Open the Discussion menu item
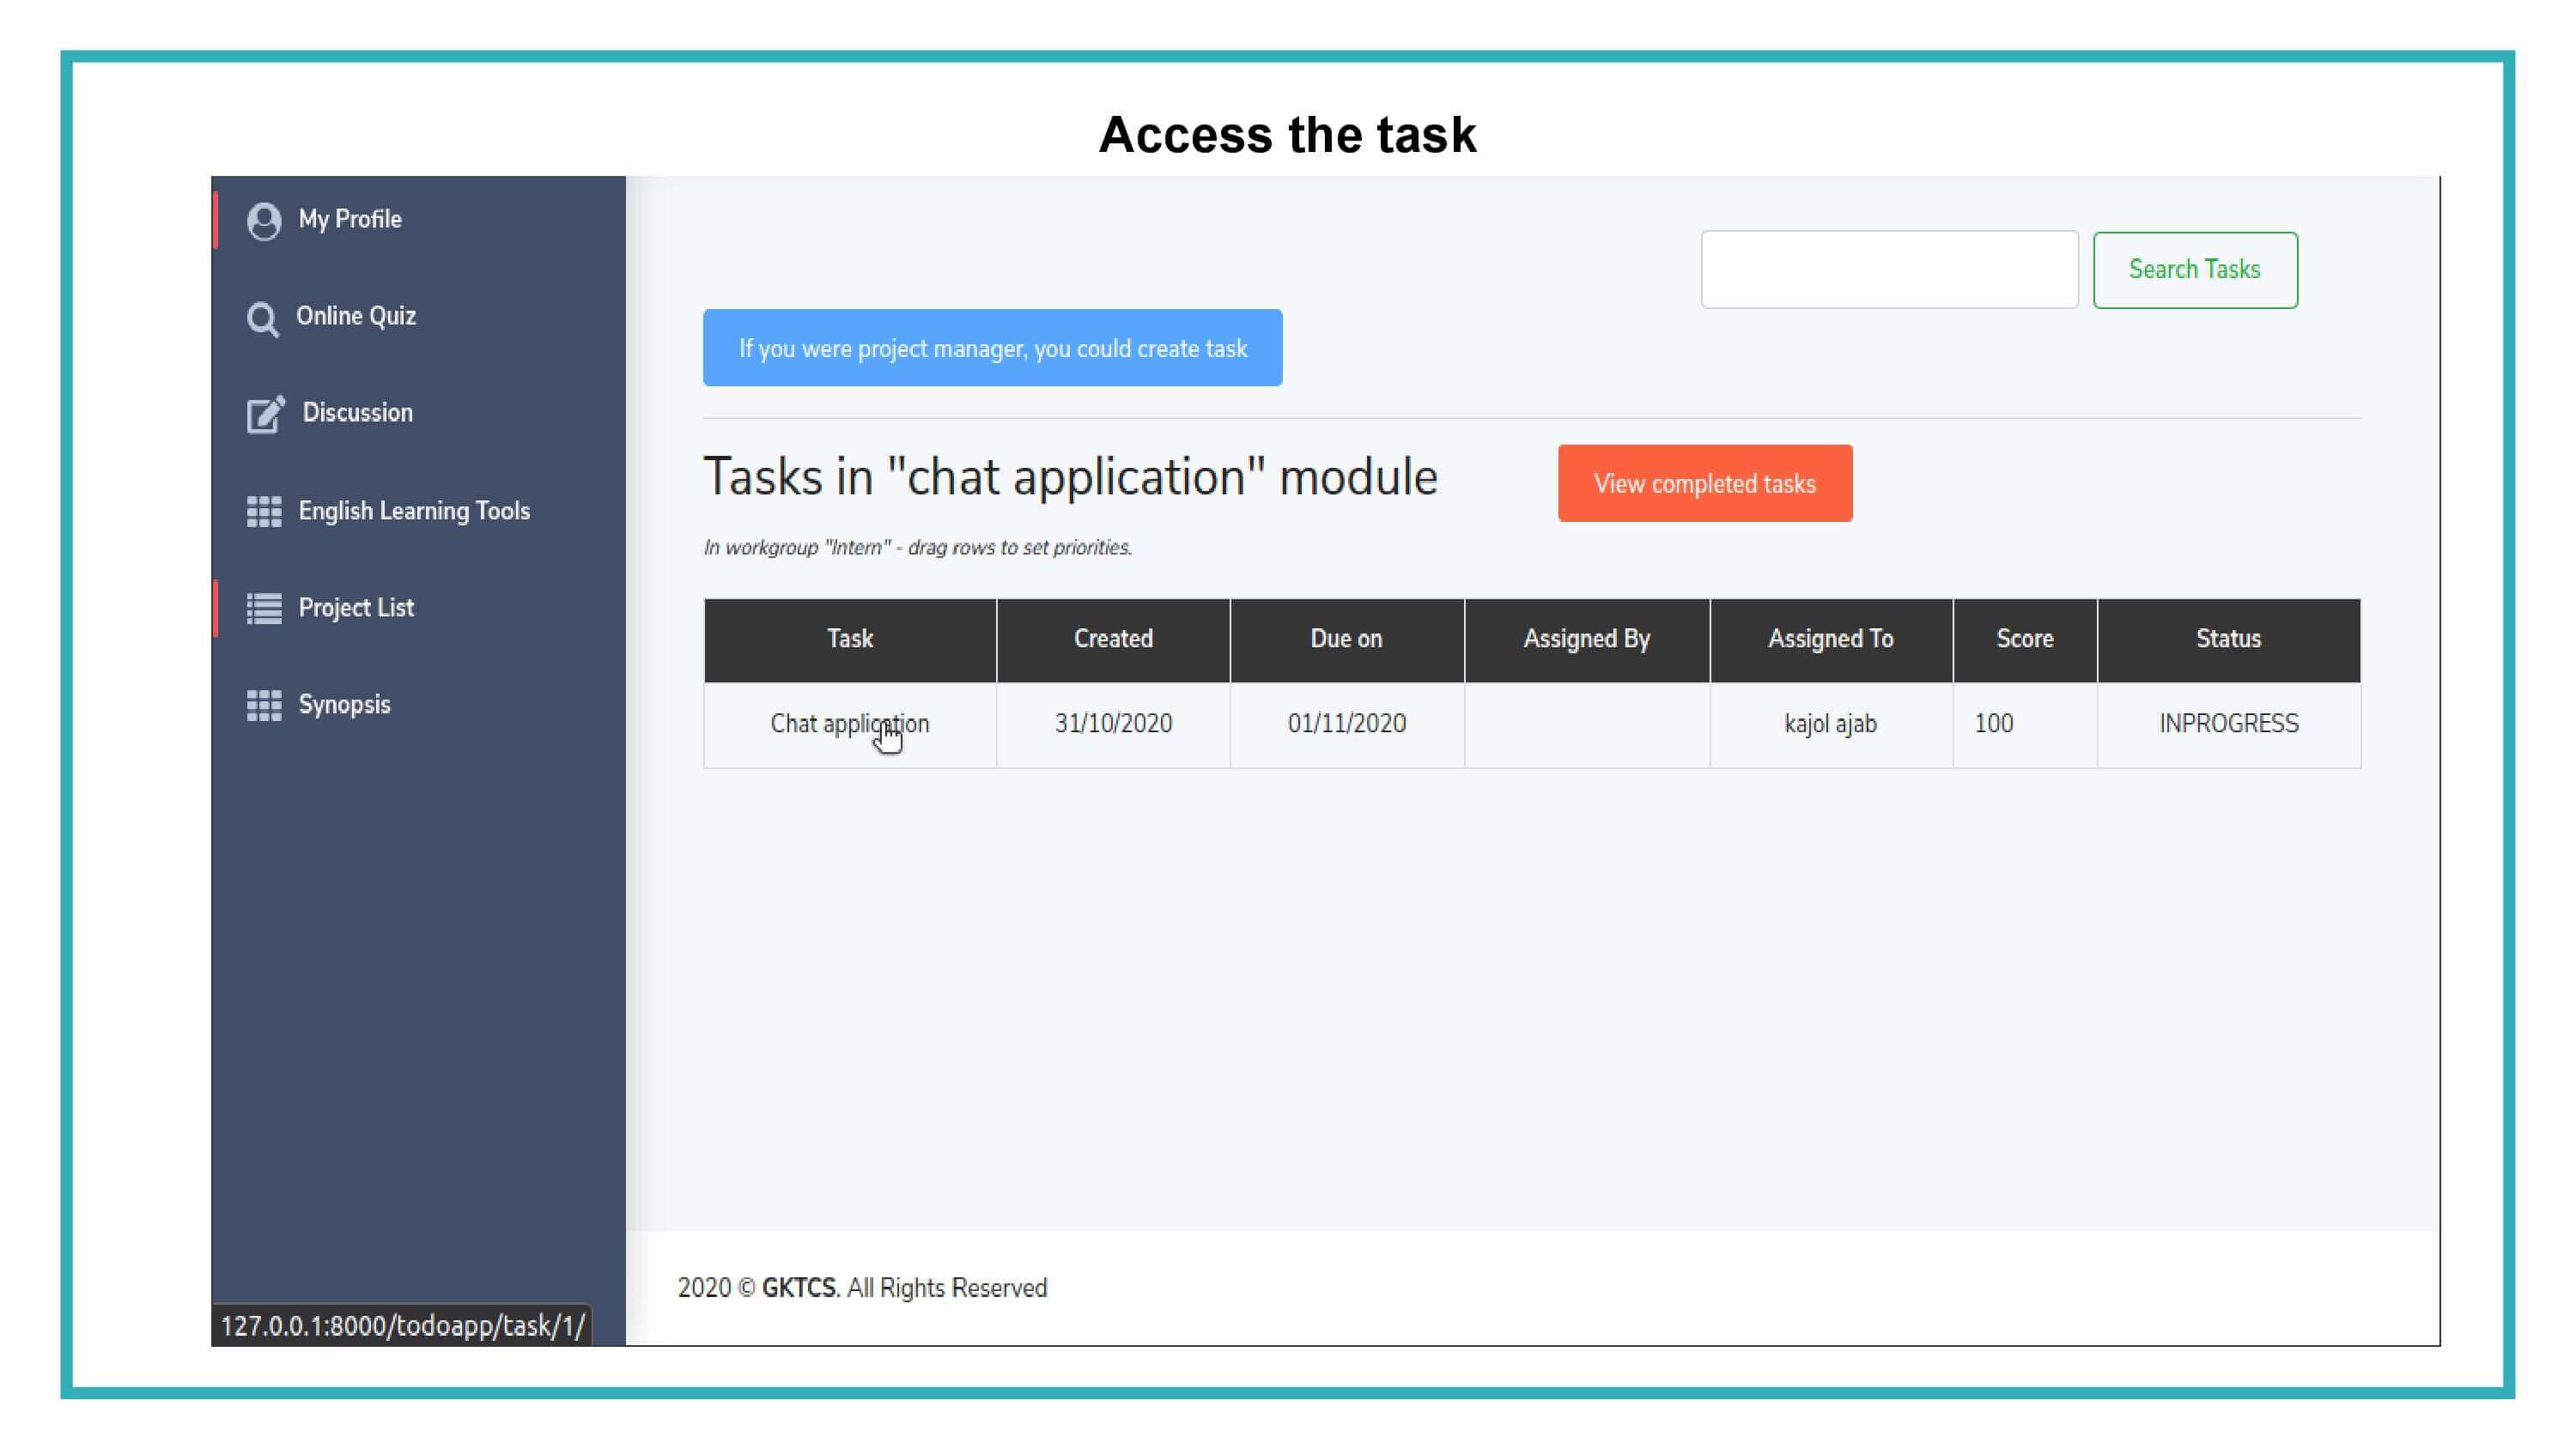2576x1449 pixels. tap(358, 412)
